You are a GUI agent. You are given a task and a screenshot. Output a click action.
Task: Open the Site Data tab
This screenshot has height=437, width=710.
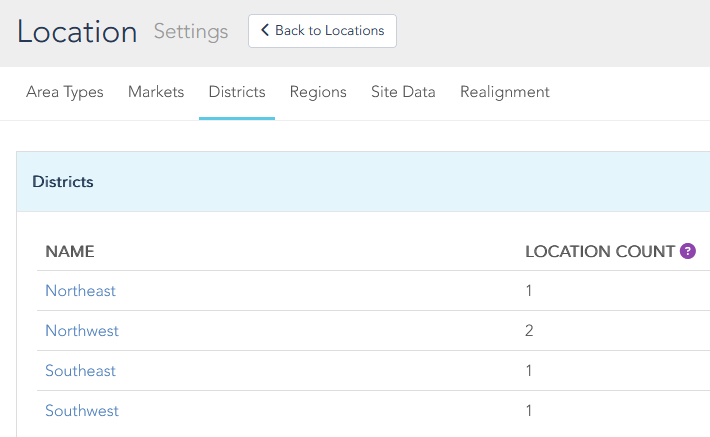click(x=403, y=92)
